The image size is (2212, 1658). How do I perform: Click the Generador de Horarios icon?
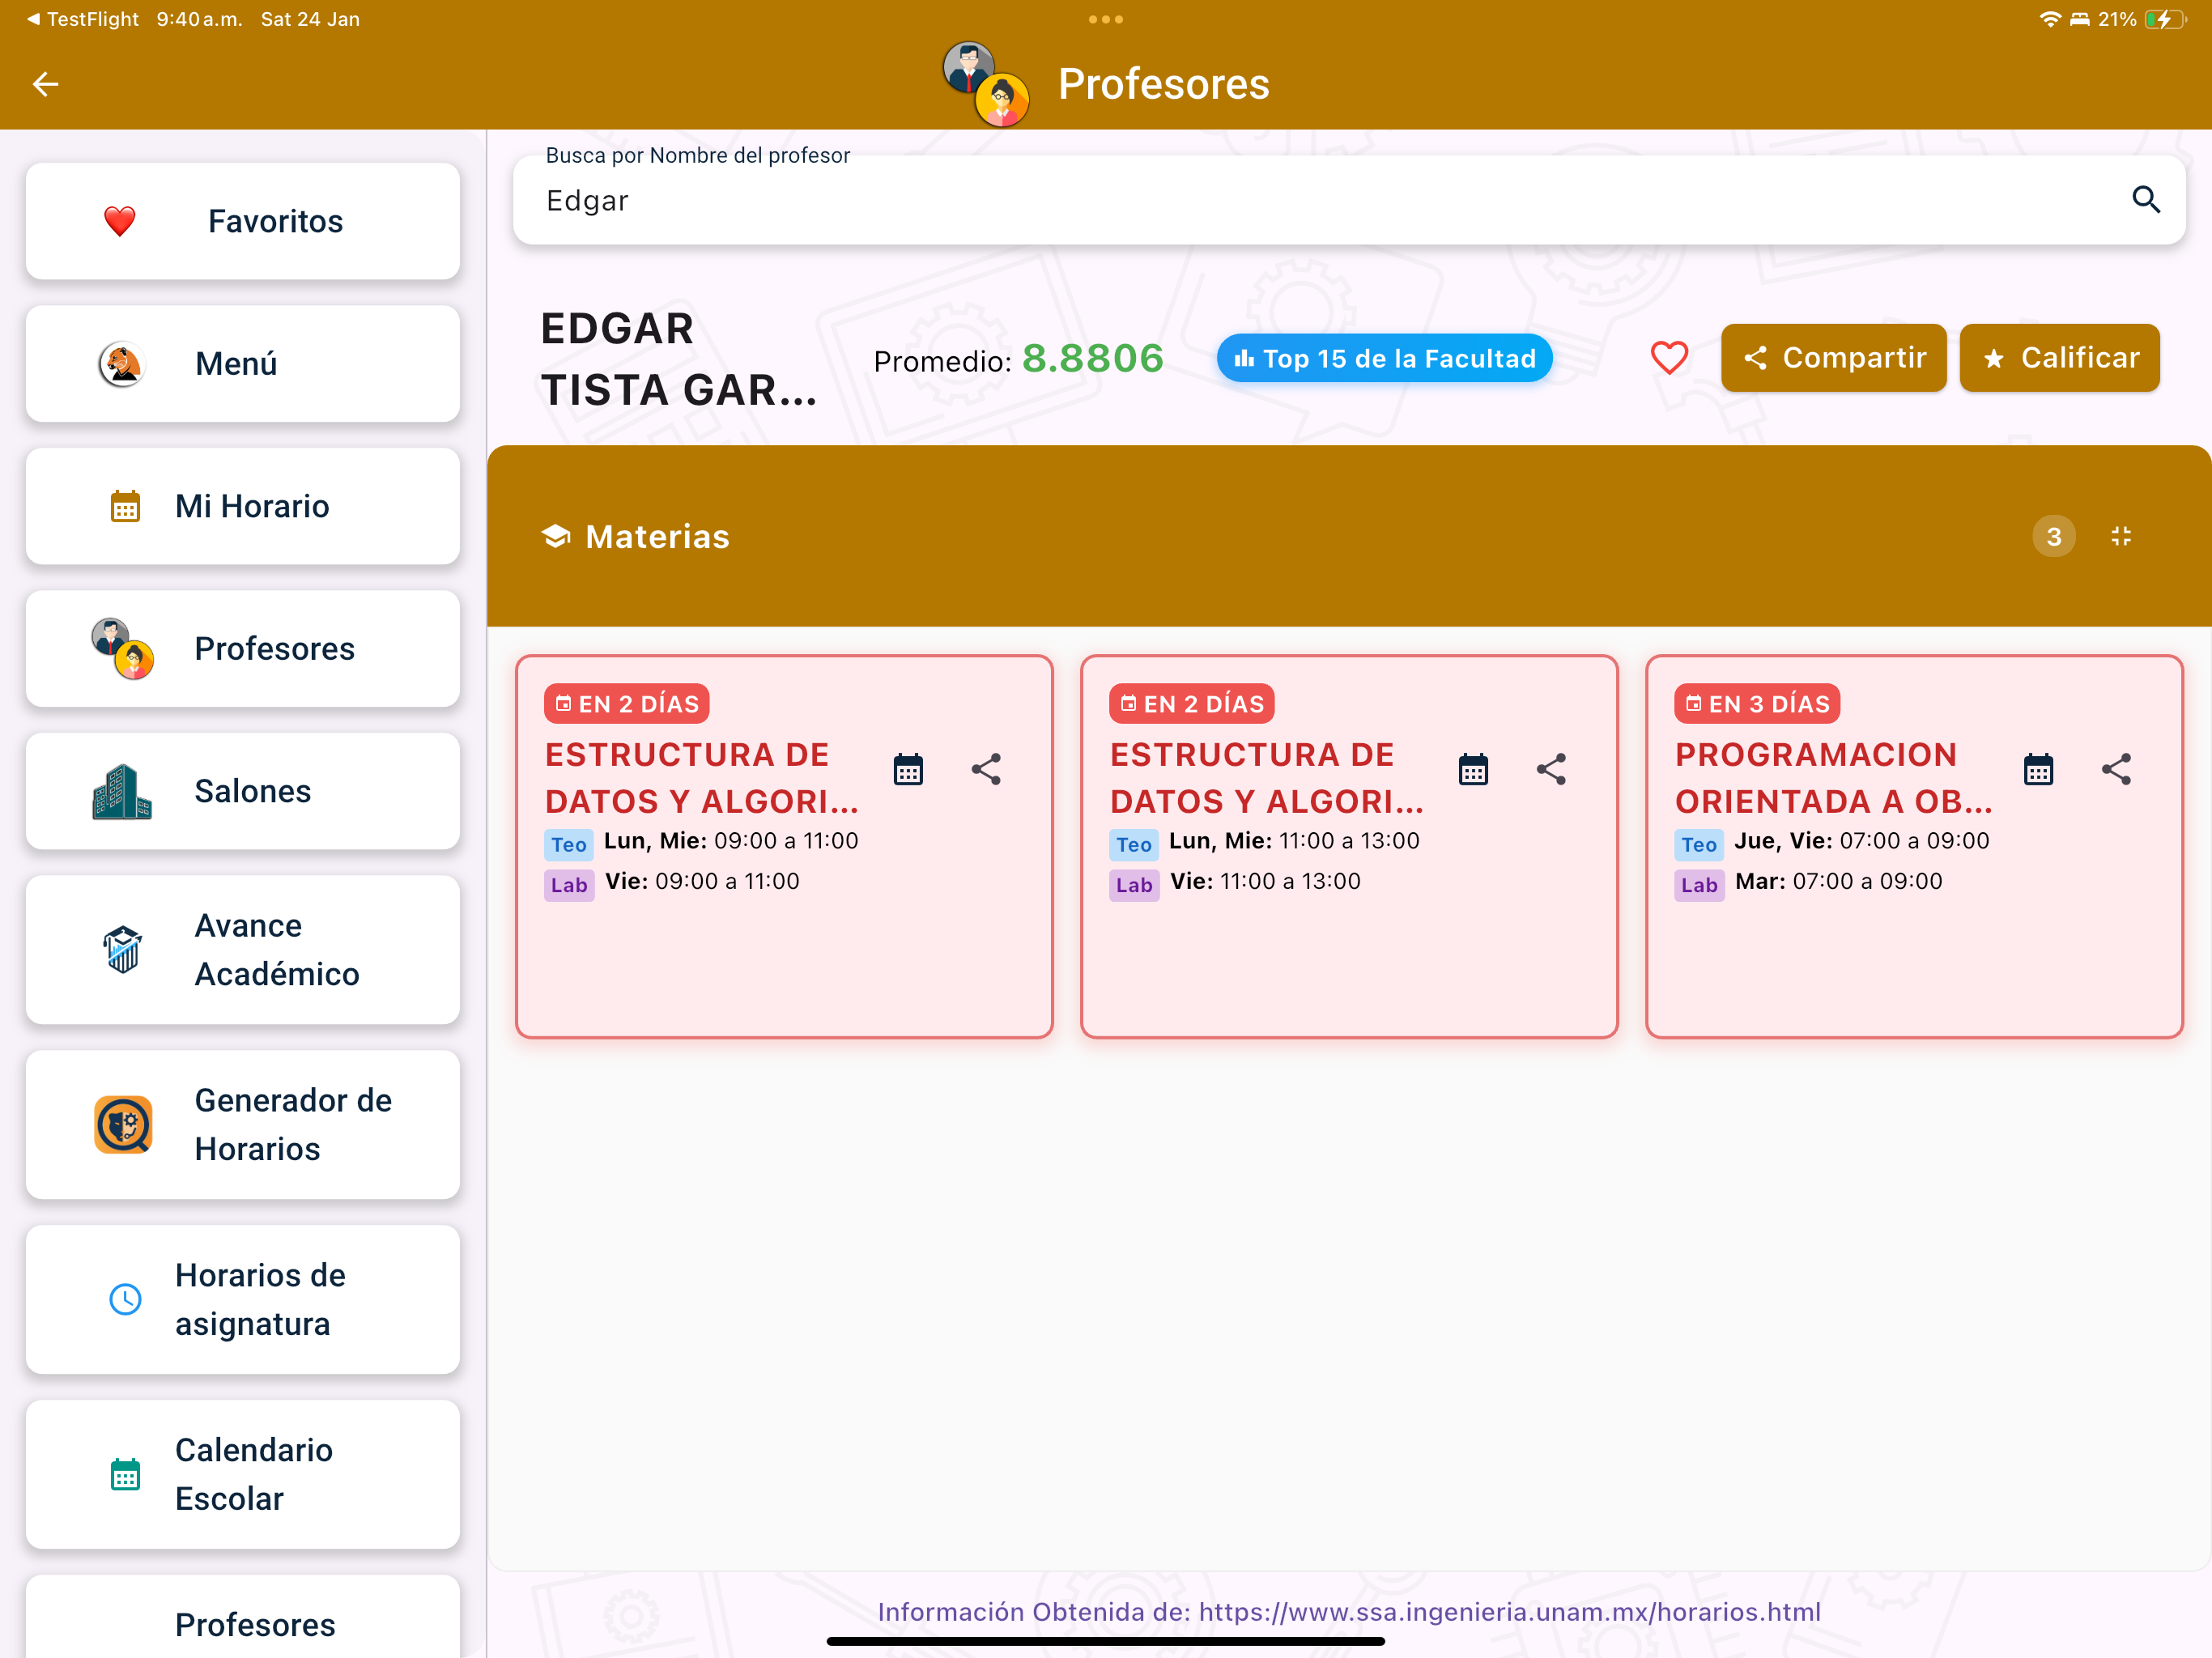pyautogui.click(x=123, y=1125)
